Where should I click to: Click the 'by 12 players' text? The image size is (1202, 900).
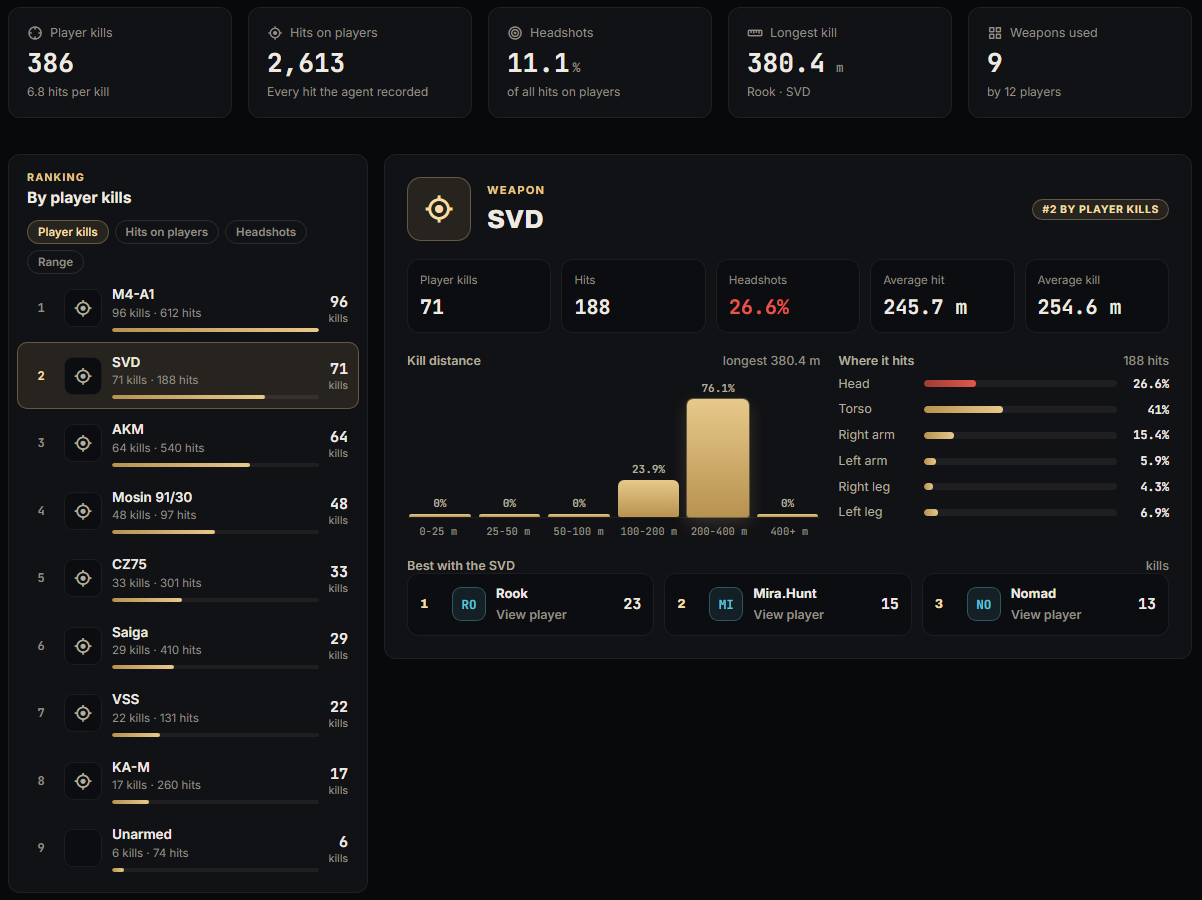(1024, 92)
